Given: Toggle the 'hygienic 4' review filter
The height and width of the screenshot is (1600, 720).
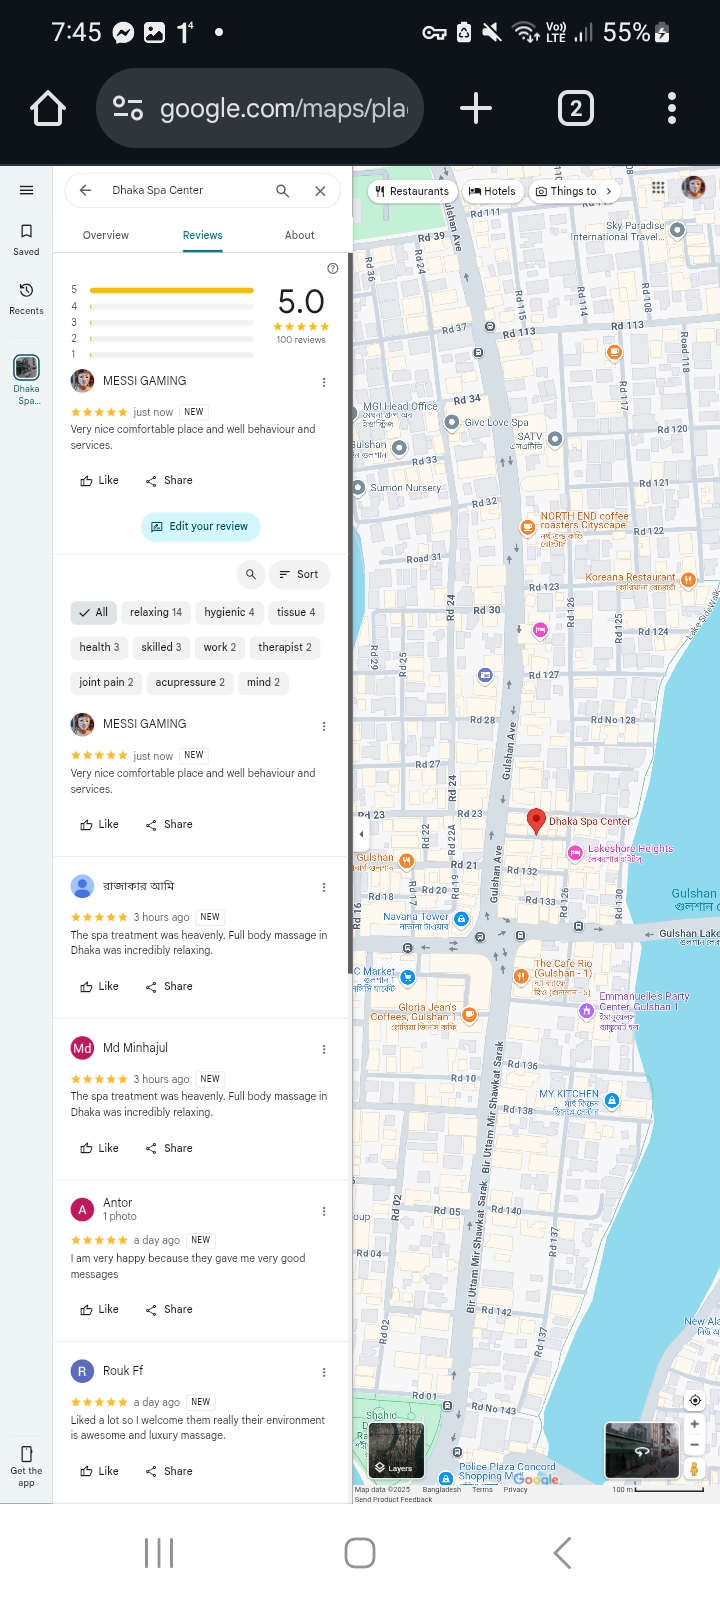Looking at the screenshot, I should (229, 612).
